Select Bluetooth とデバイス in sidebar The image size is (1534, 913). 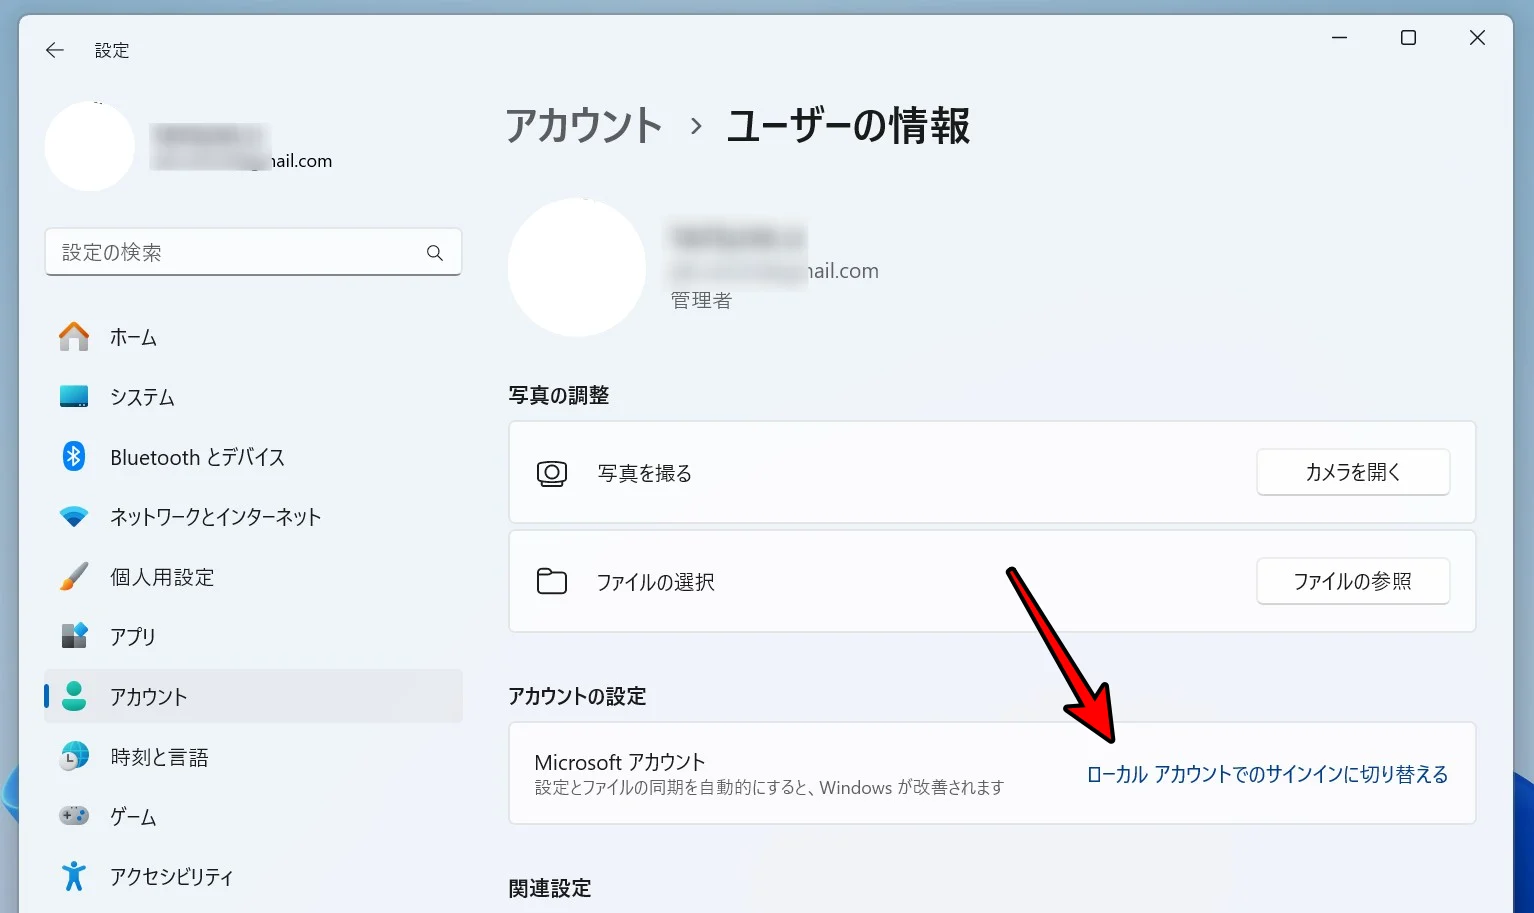pos(197,457)
